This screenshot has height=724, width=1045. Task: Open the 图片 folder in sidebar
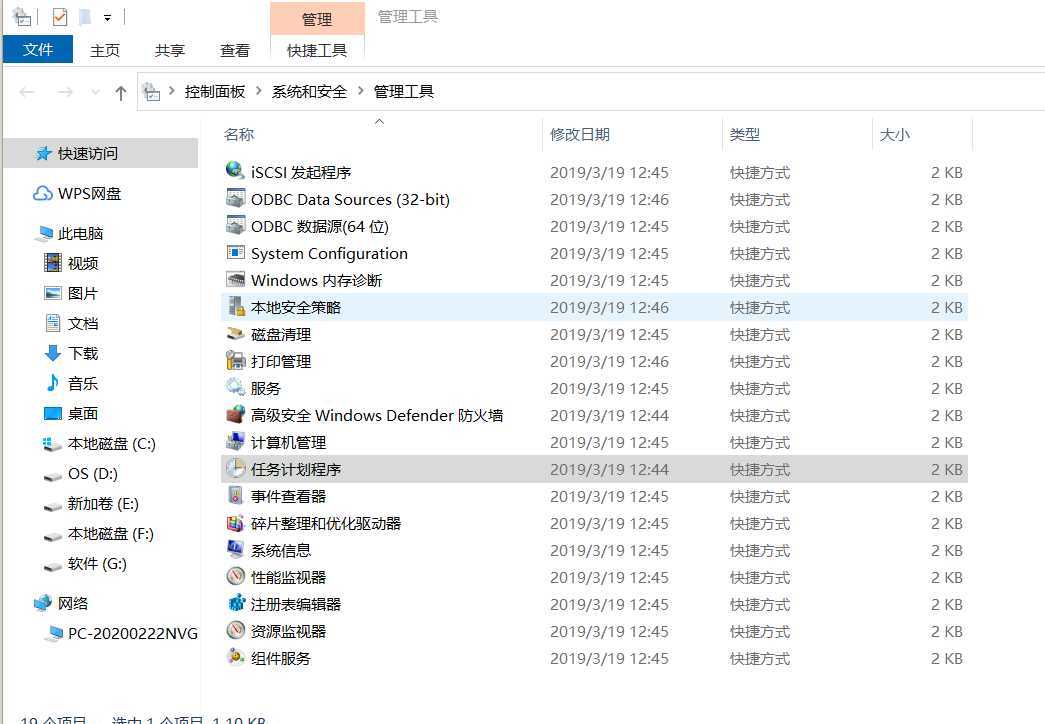(x=83, y=293)
